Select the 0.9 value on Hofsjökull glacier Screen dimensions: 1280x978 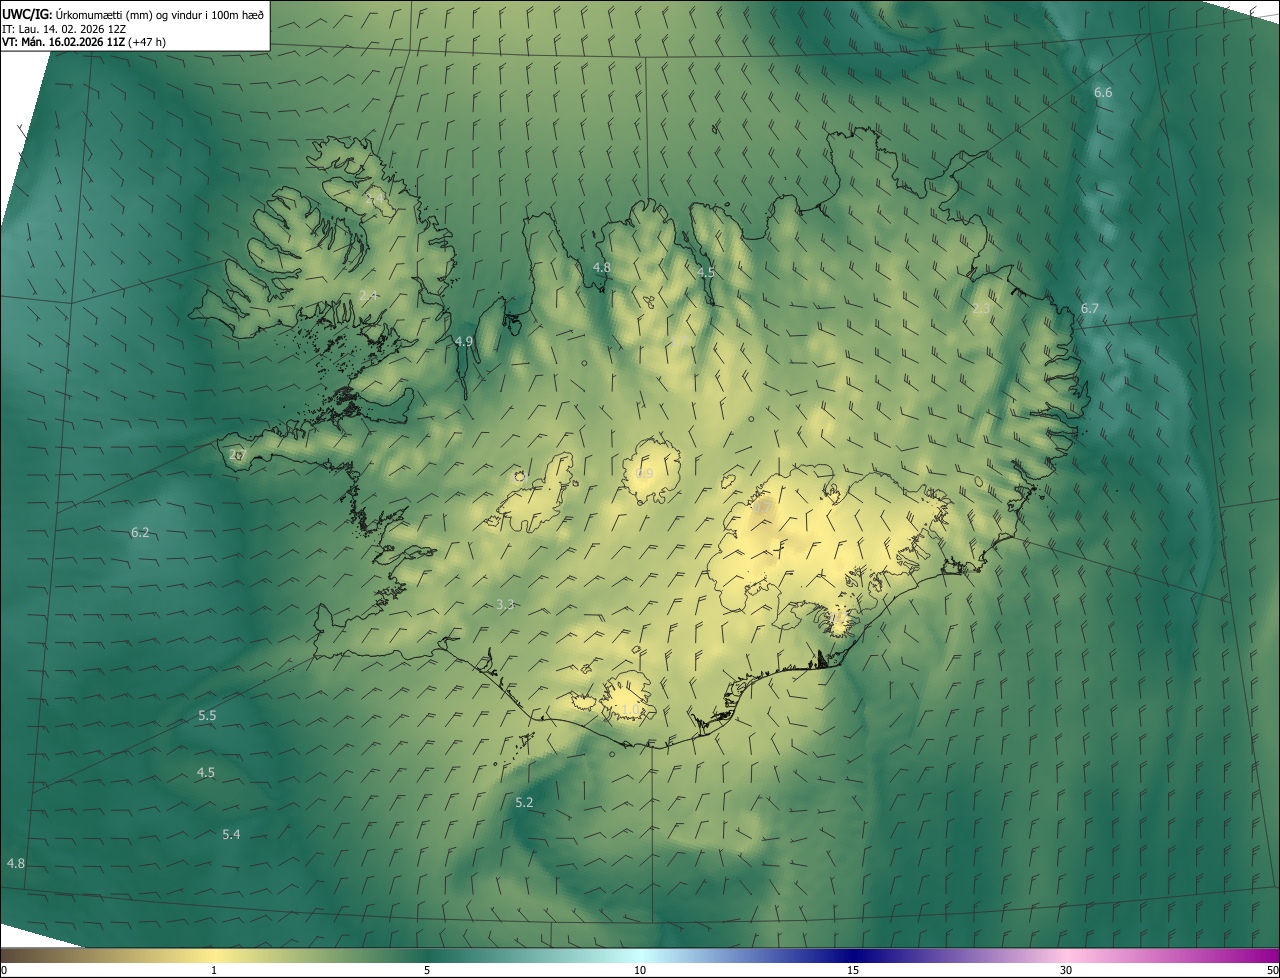point(644,473)
